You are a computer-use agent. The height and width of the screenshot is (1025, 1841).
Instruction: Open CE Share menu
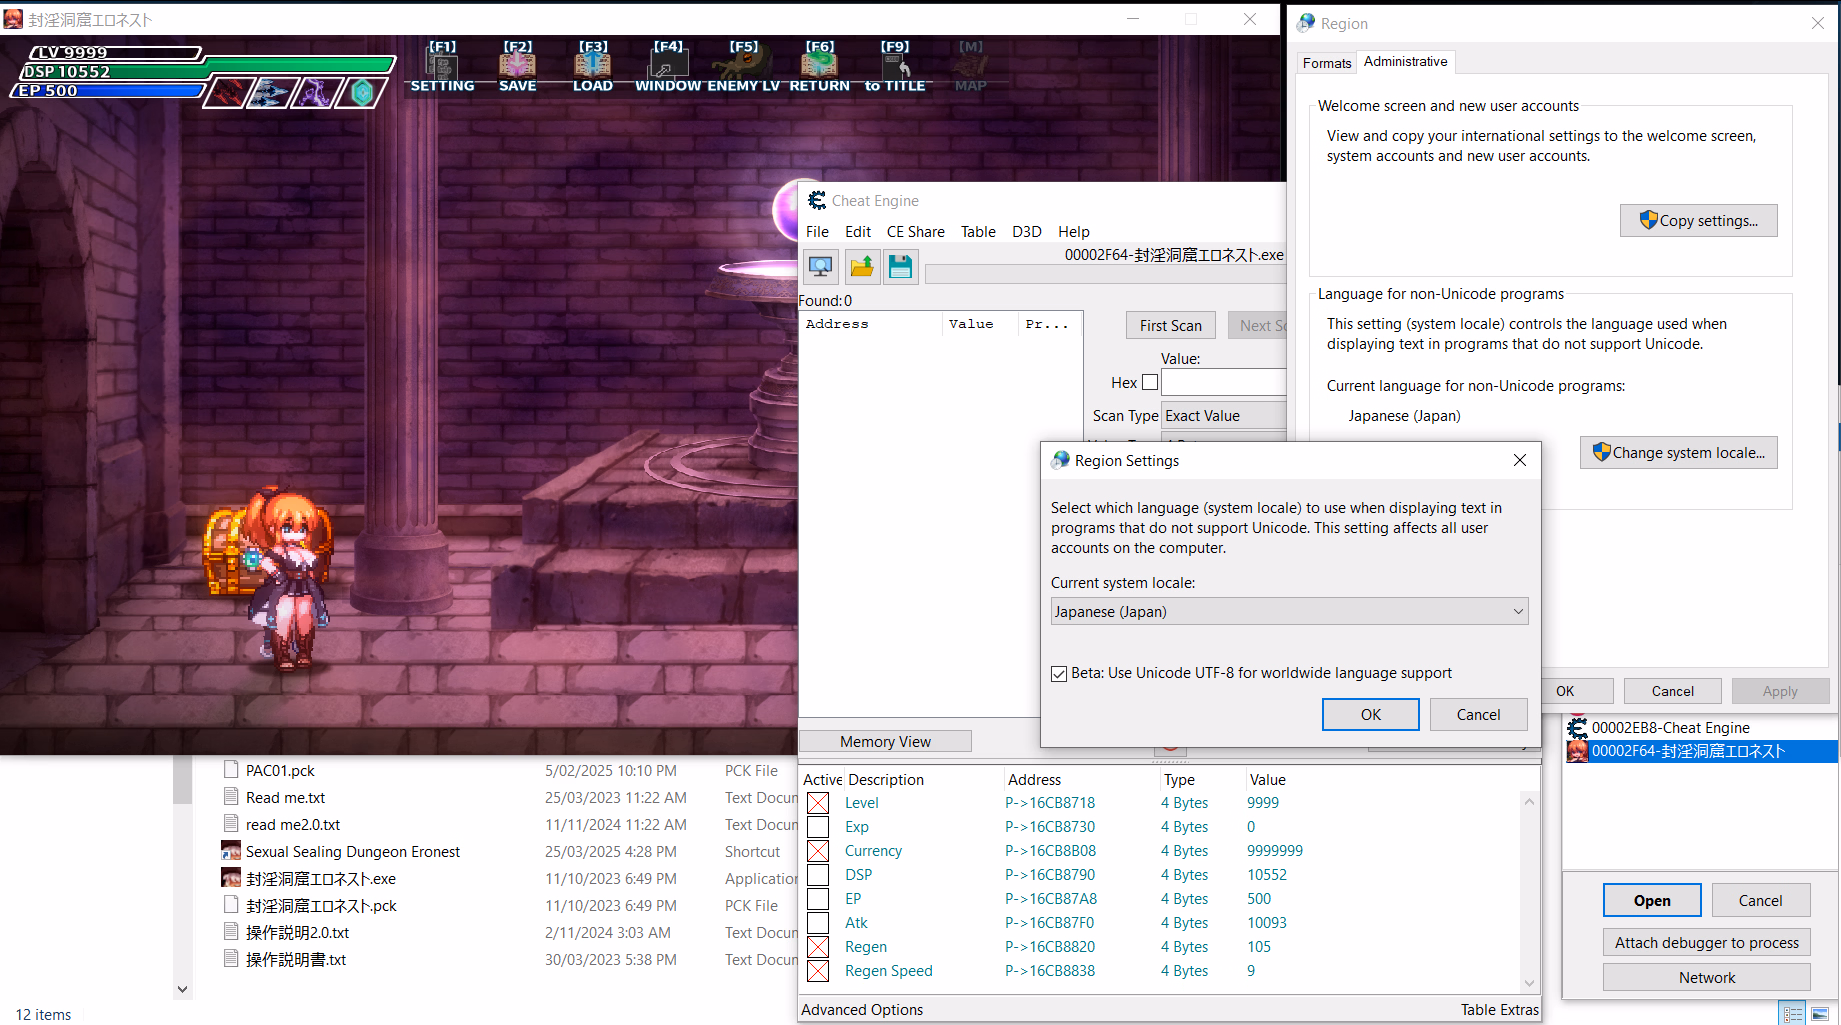tap(915, 231)
